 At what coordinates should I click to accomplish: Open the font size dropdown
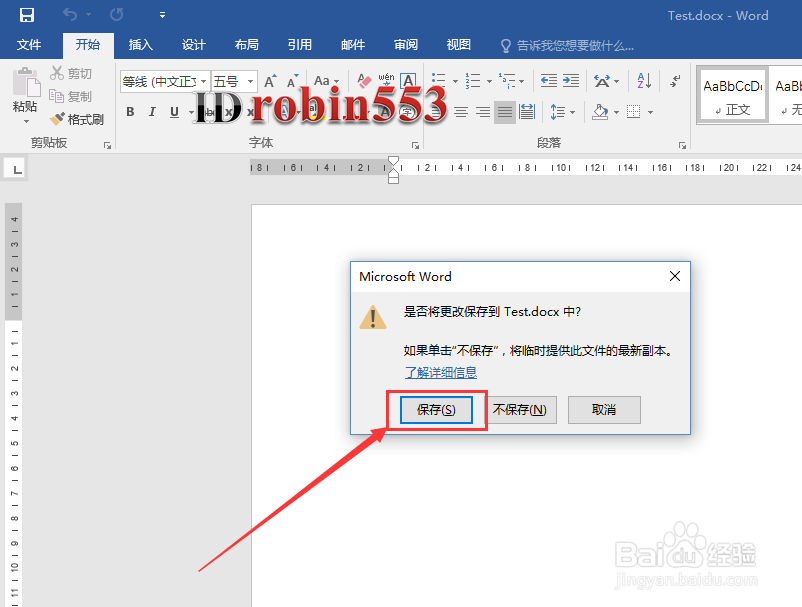point(252,81)
